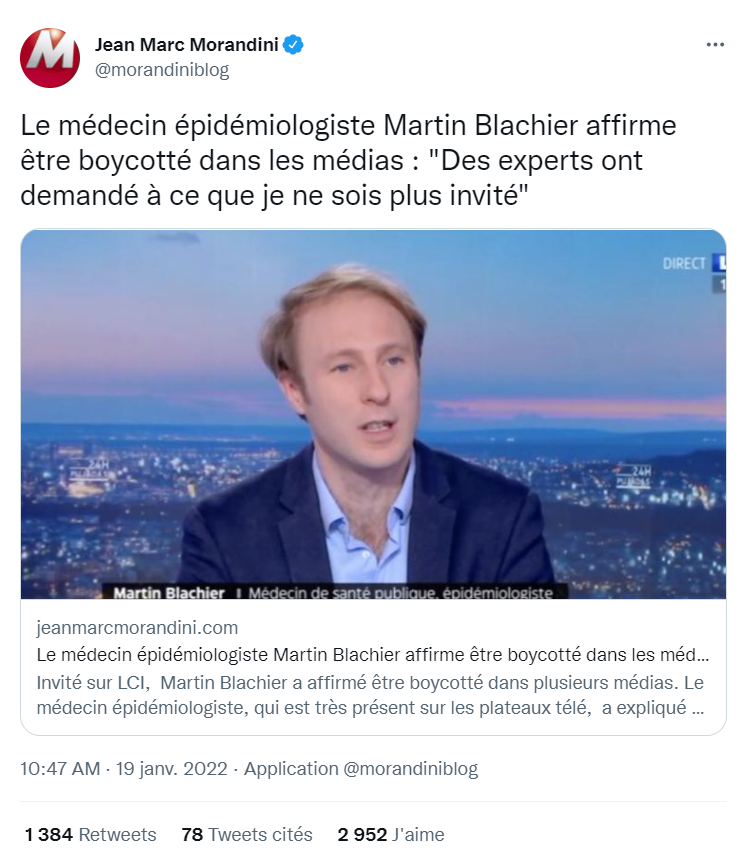Open Jean Marc Morandini's profile name
Viewport: 745px width, 863px height.
(187, 45)
